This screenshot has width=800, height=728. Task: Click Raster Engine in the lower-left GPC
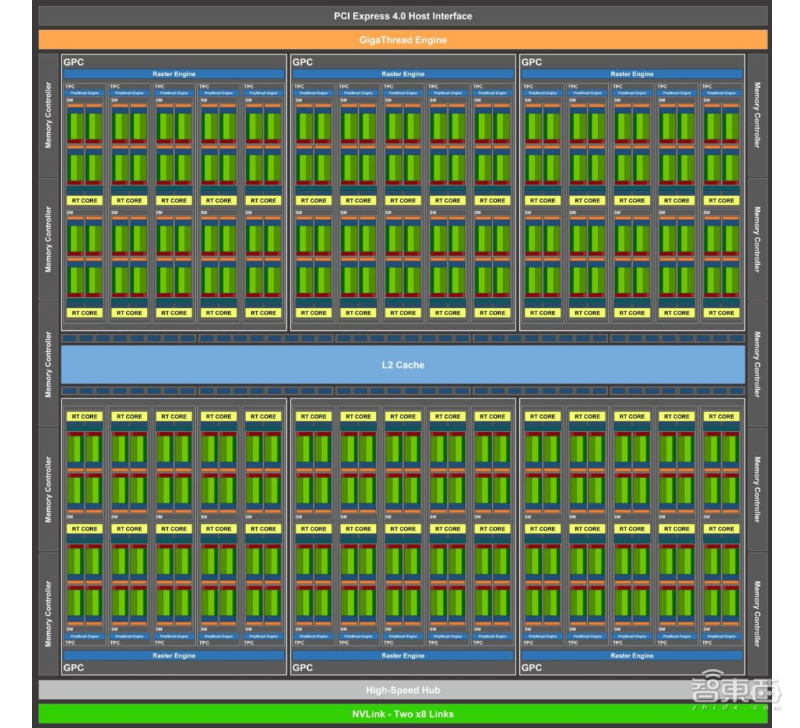tap(174, 656)
